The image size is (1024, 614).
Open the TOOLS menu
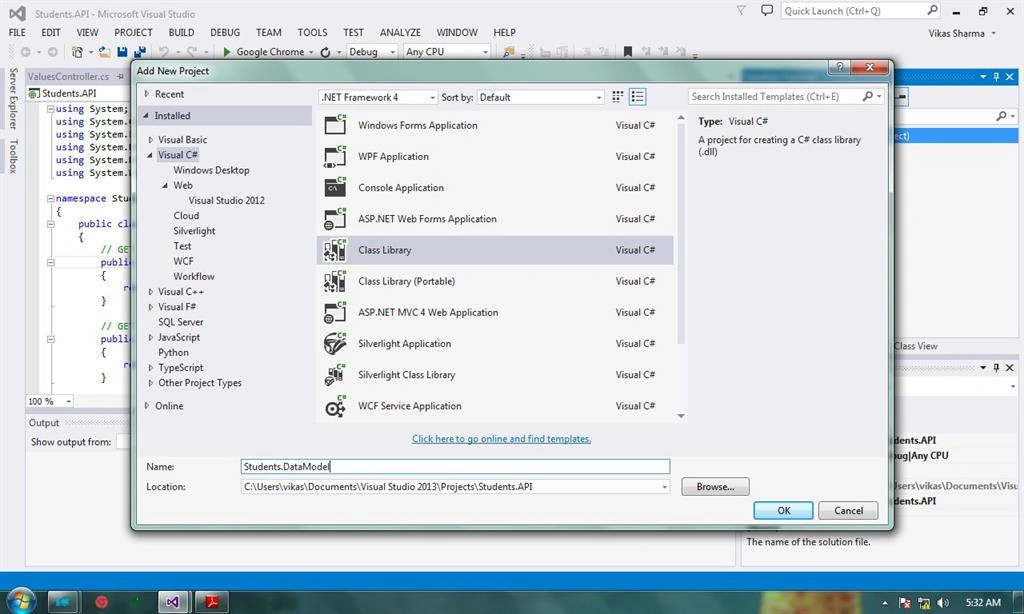point(312,32)
